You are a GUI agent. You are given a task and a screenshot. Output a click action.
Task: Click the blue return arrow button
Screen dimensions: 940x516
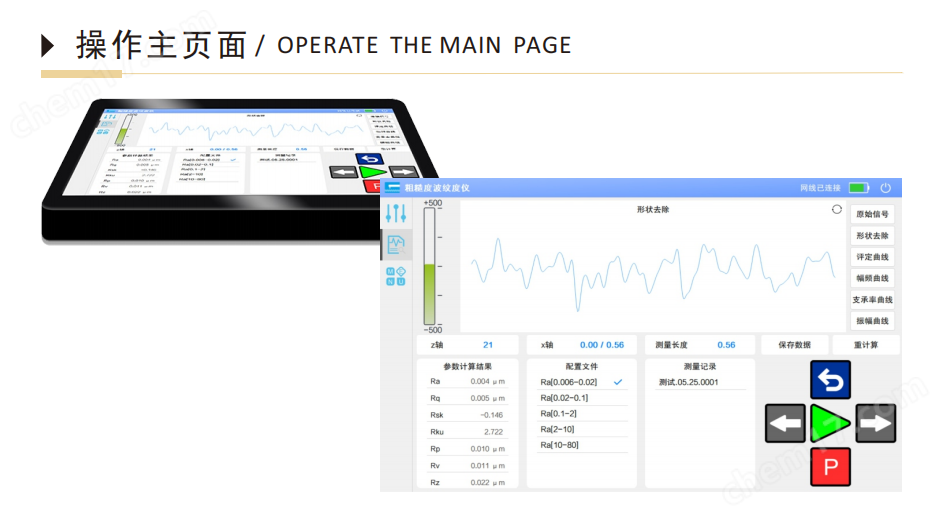click(x=830, y=380)
